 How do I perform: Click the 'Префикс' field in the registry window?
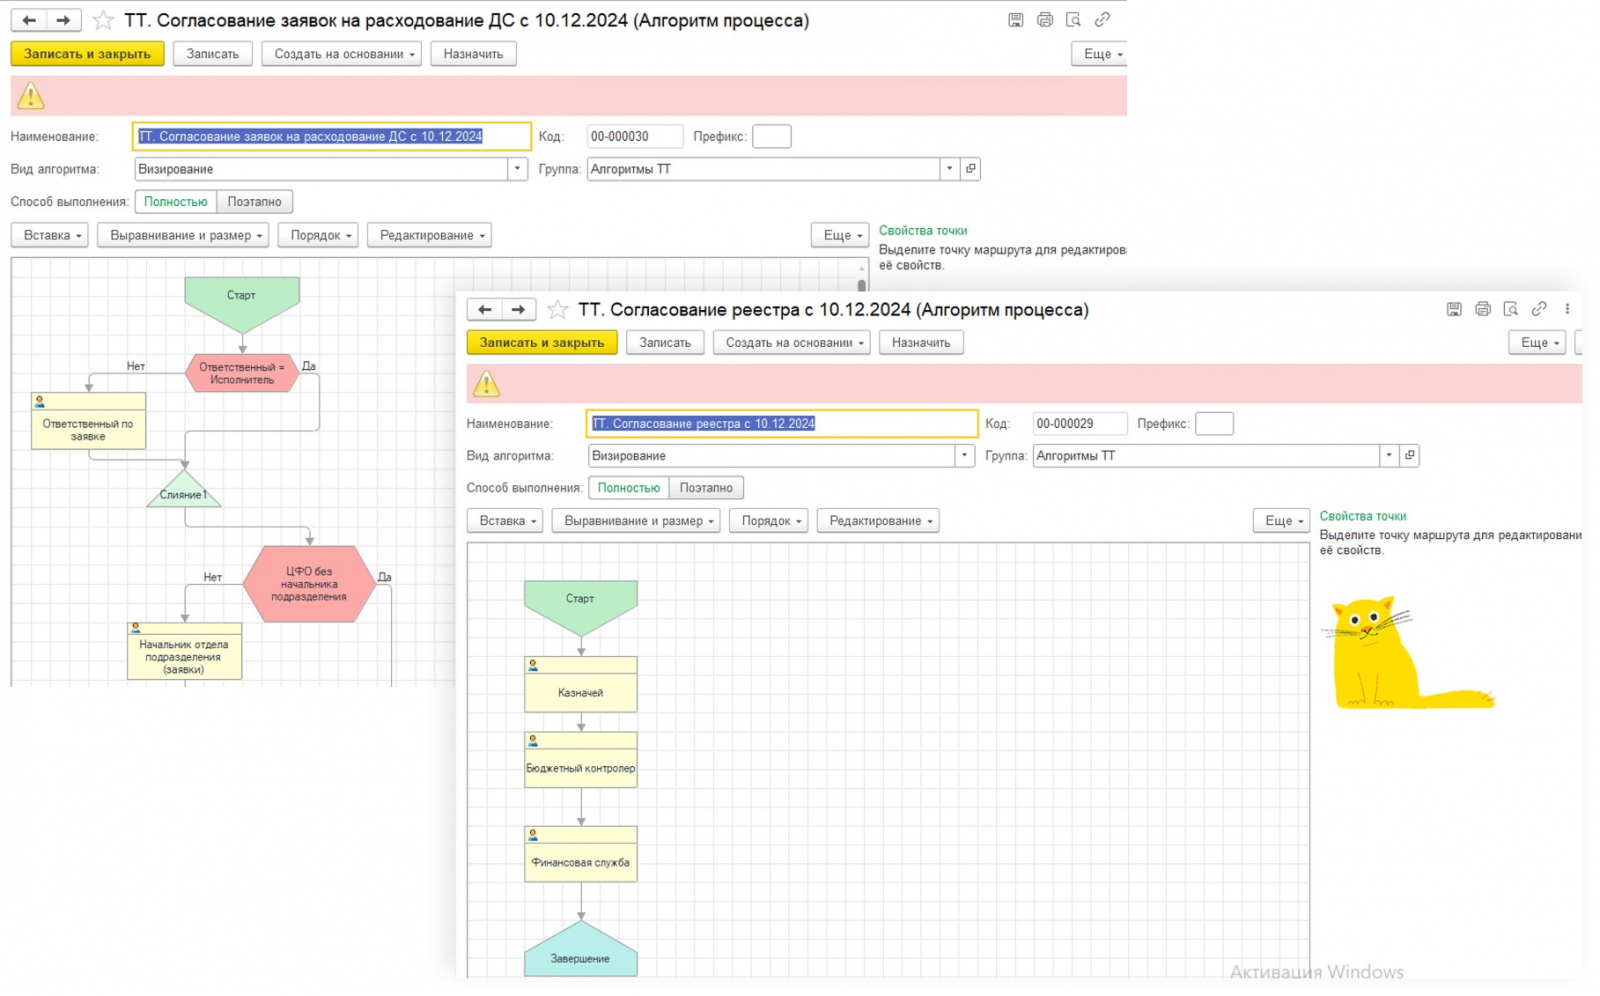pos(1214,424)
